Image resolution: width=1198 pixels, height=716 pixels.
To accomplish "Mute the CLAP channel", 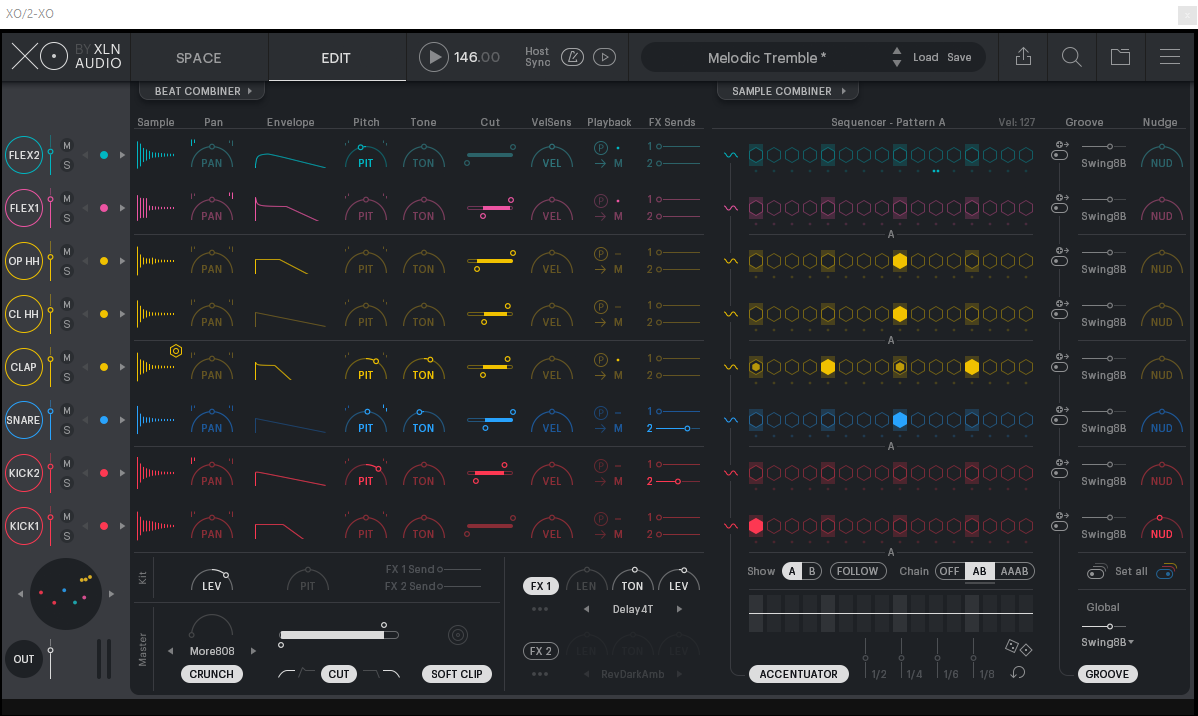I will pyautogui.click(x=66, y=358).
